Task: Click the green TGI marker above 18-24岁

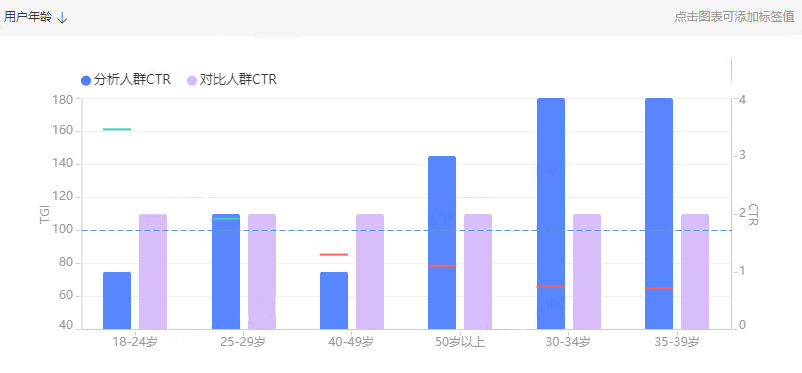Action: [117, 129]
